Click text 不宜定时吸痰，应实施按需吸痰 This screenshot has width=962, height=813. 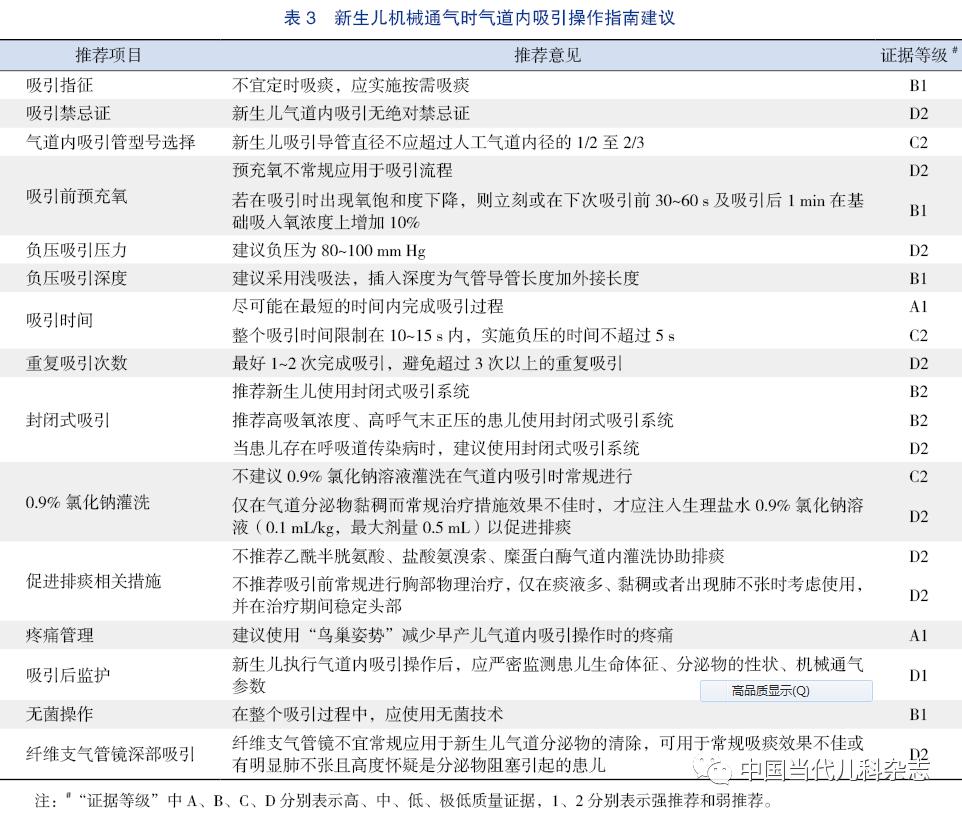click(351, 85)
